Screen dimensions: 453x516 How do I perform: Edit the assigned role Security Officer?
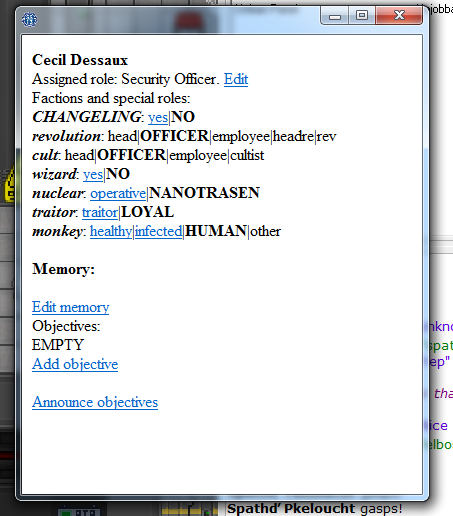point(236,79)
